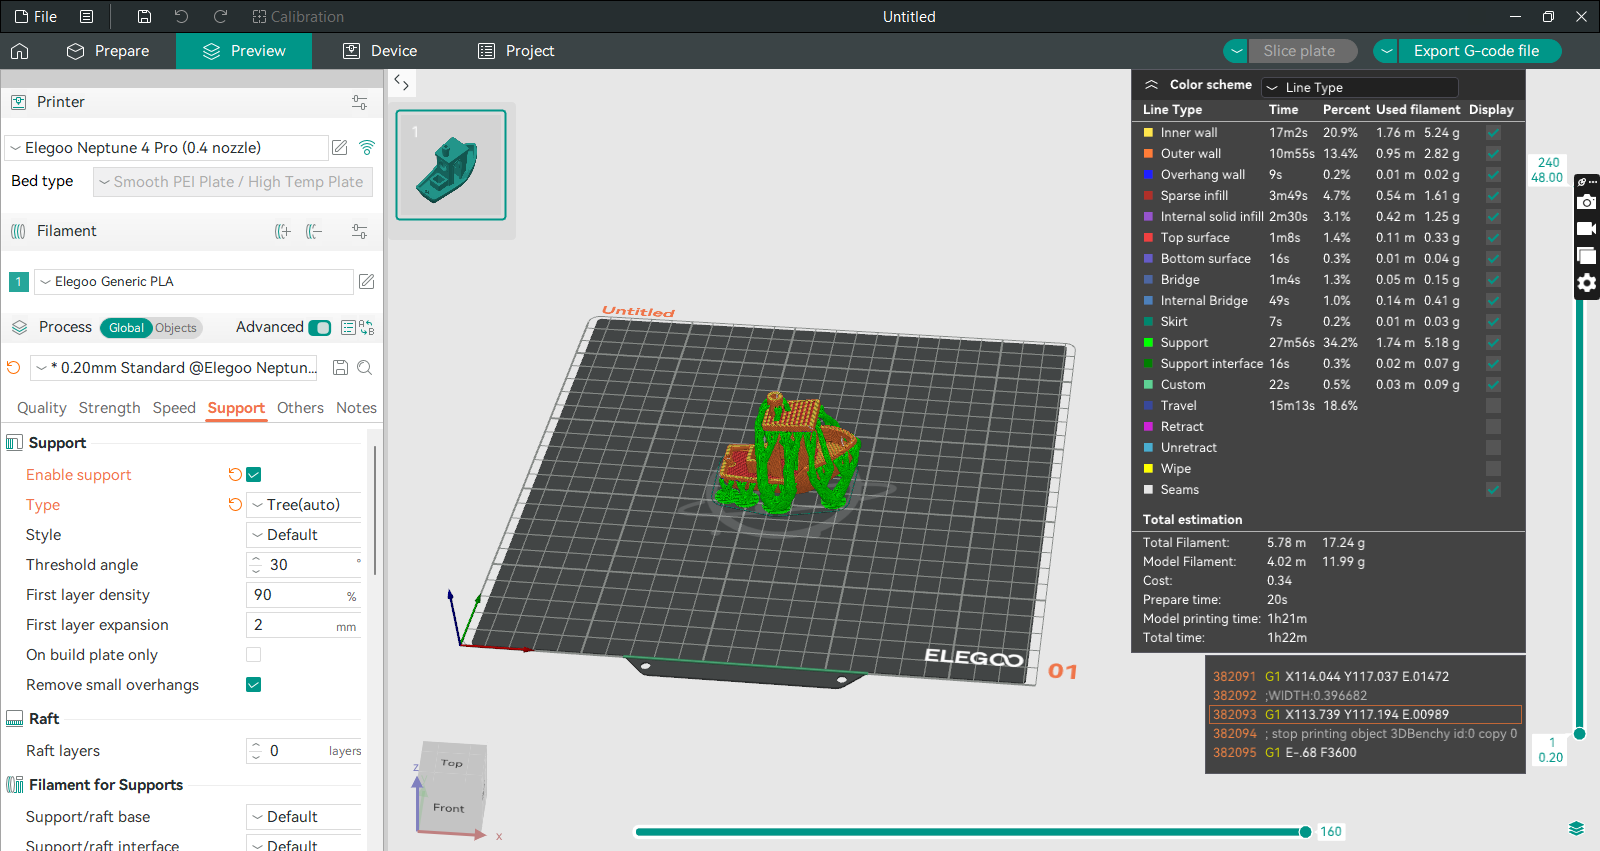Click the undo arrow icon

tap(181, 17)
